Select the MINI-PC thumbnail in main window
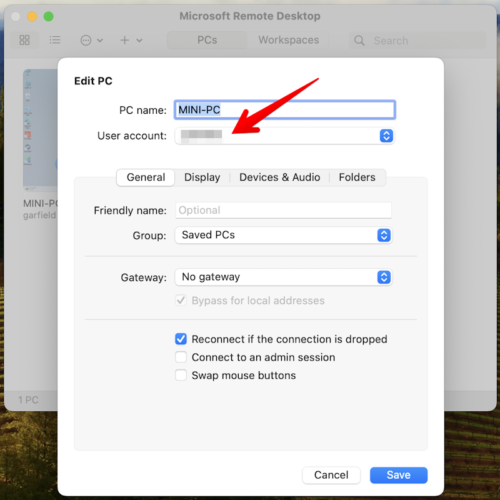 (40, 130)
